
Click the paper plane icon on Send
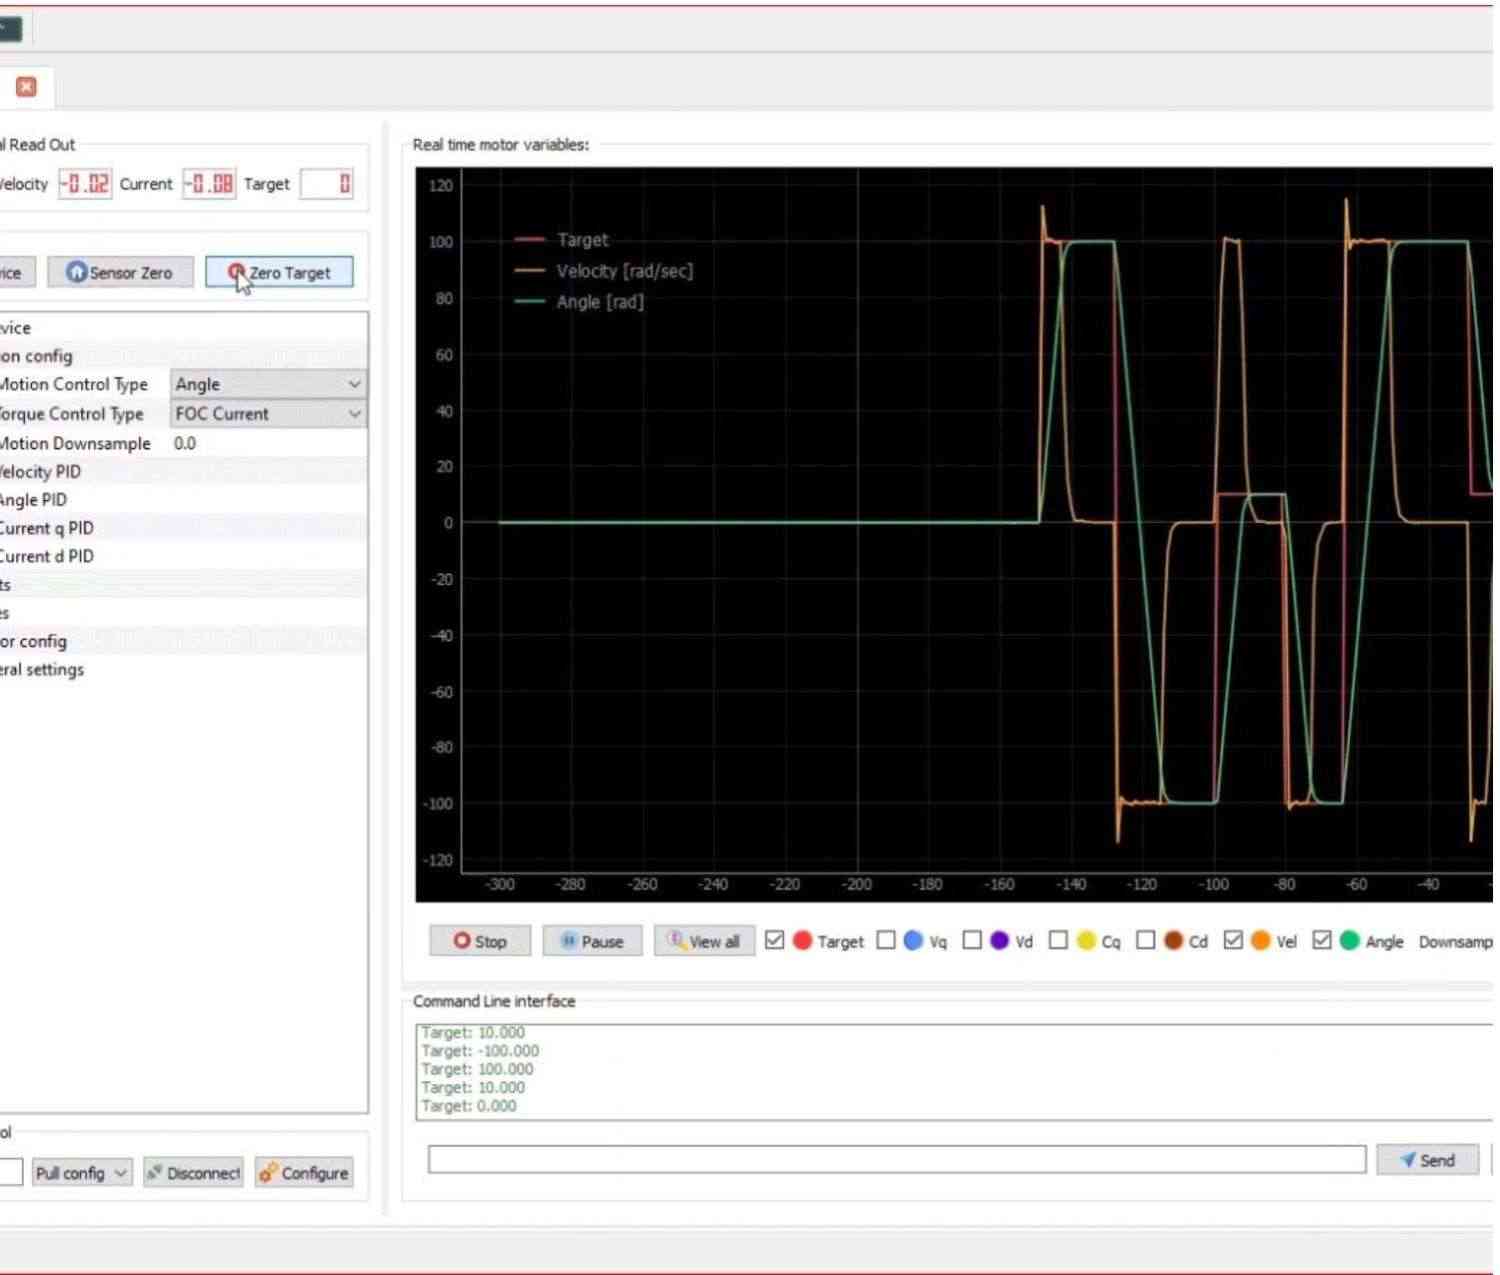(x=1408, y=1160)
